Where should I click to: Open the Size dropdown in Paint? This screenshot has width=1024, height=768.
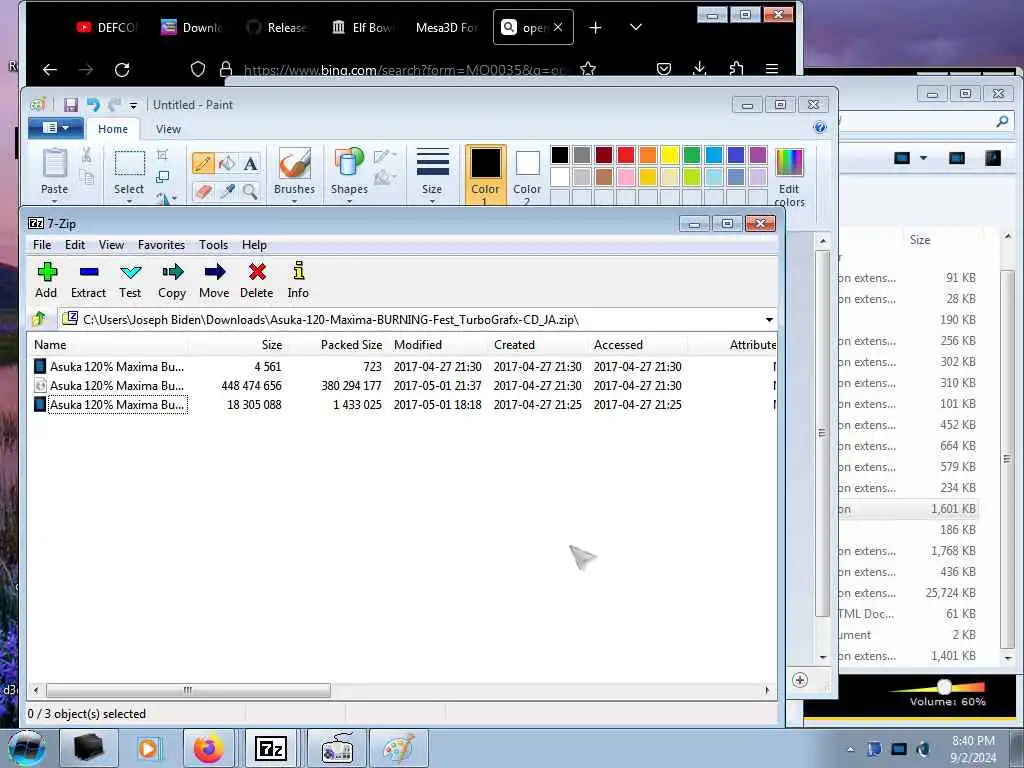(432, 173)
